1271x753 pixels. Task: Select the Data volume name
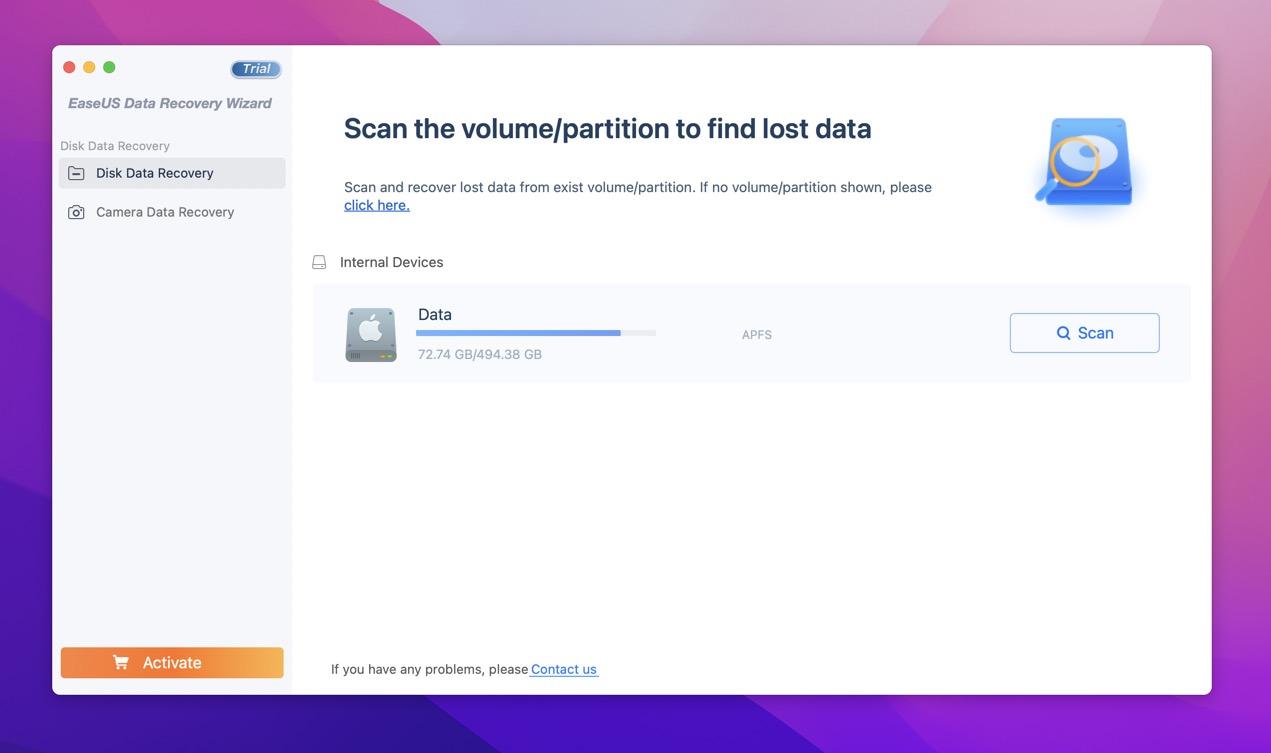click(435, 314)
